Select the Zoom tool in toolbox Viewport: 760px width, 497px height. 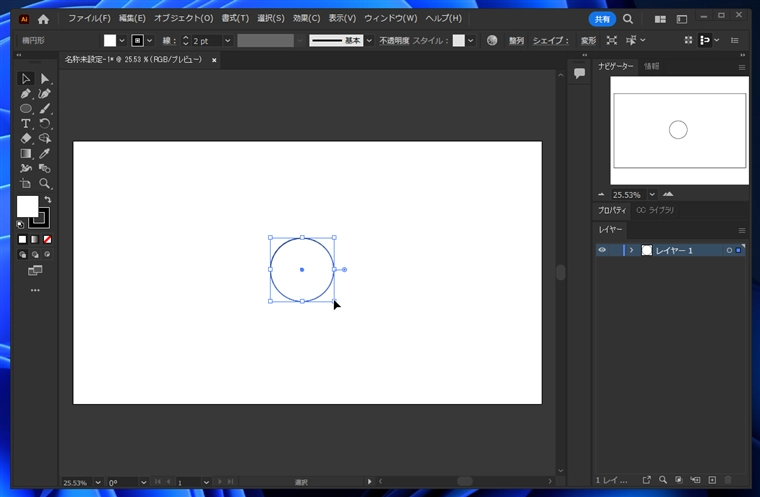pyautogui.click(x=45, y=184)
